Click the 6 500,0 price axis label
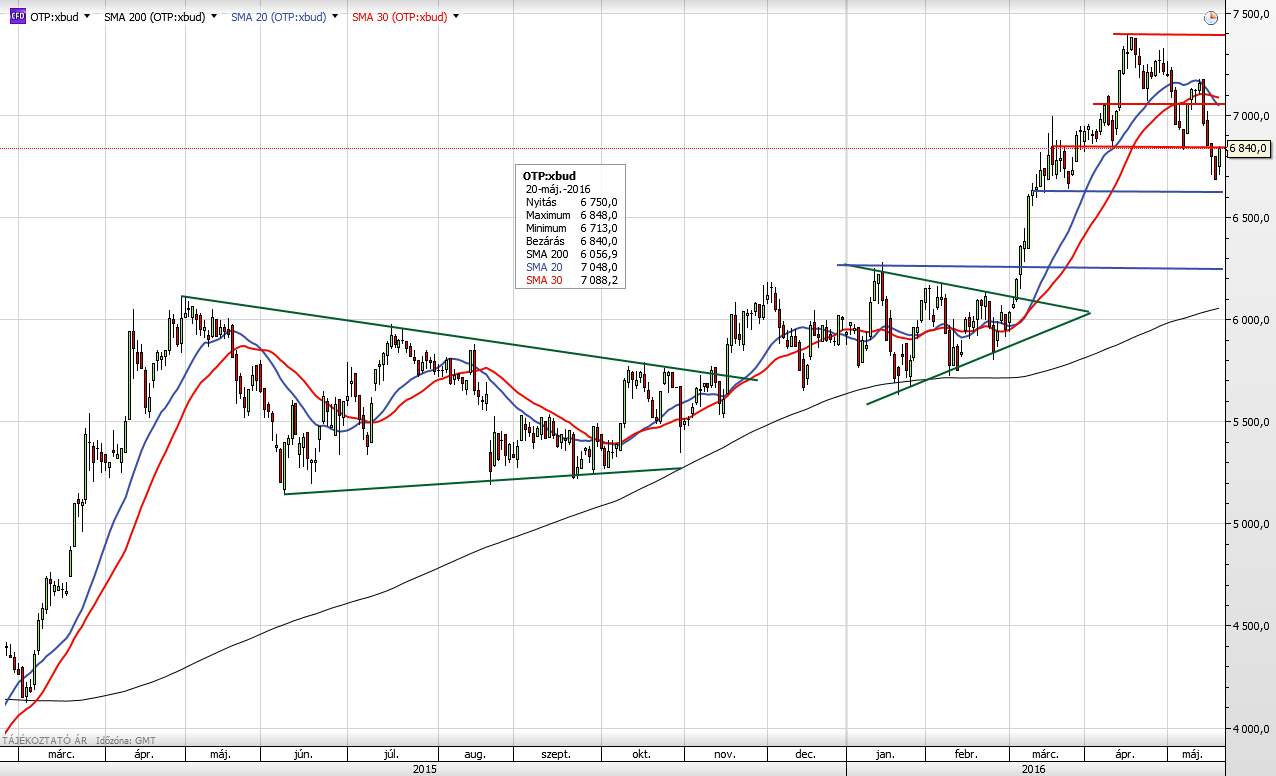 coord(1251,218)
